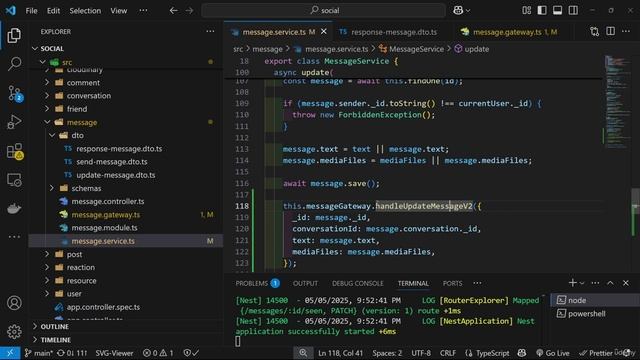Collapse the src folder
640x360 pixels.
(x=42, y=62)
